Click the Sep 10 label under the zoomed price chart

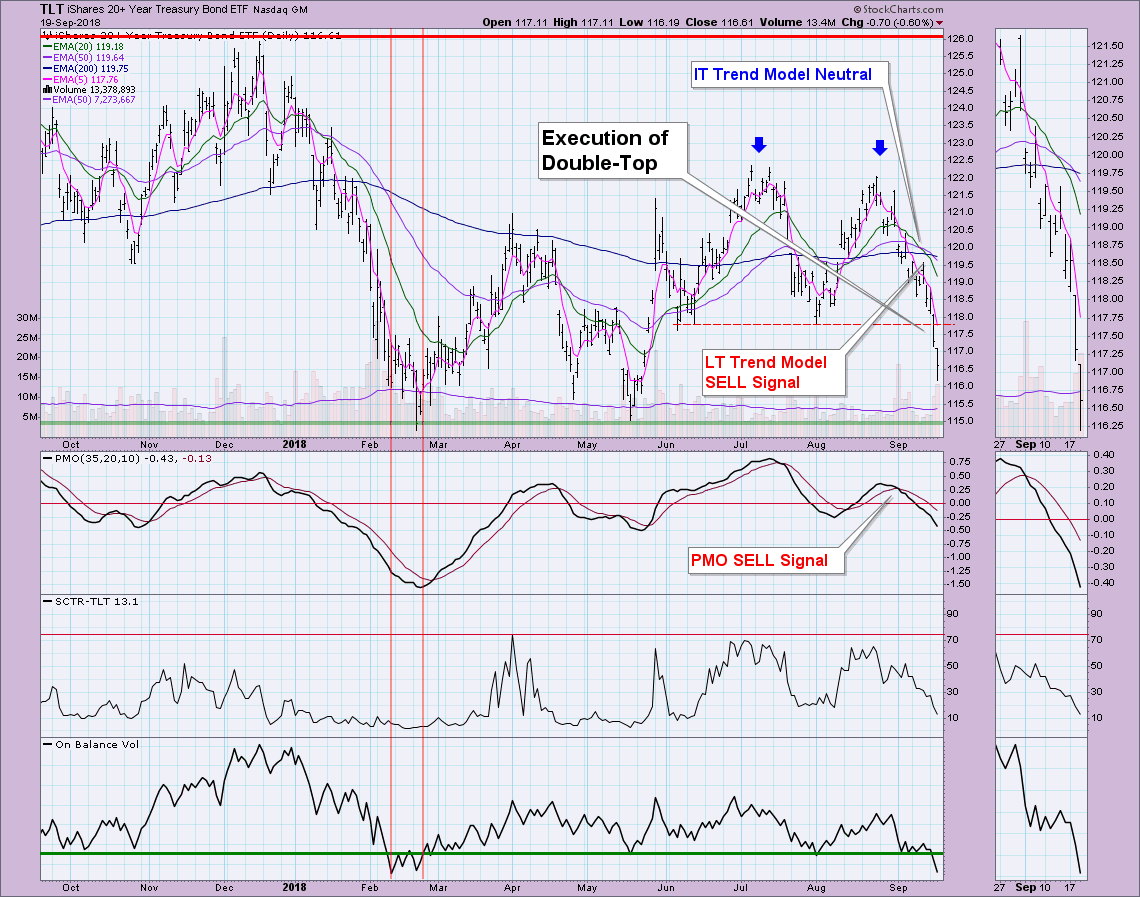click(1033, 444)
